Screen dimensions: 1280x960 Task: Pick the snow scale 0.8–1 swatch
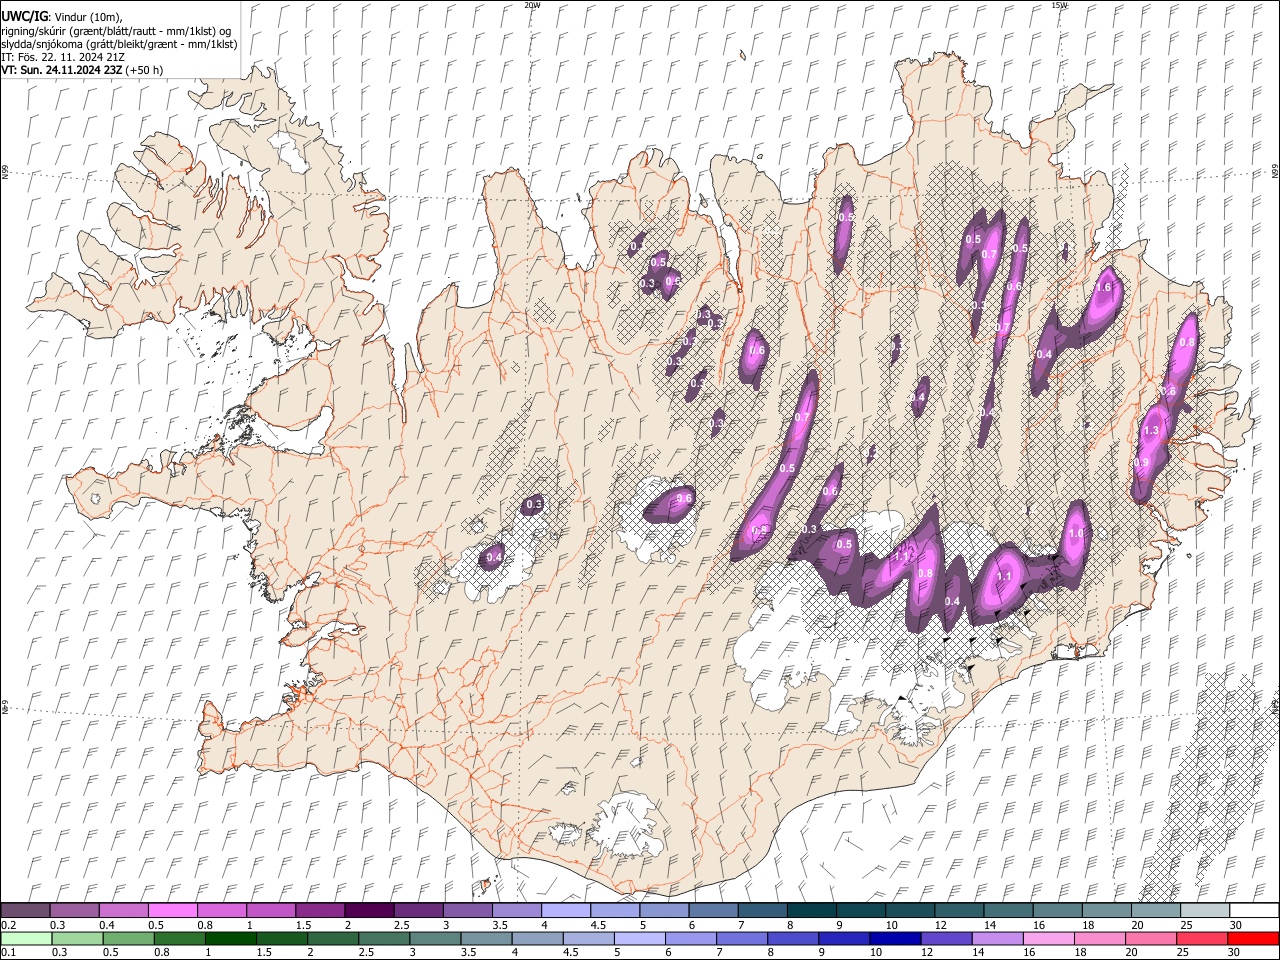click(x=222, y=911)
